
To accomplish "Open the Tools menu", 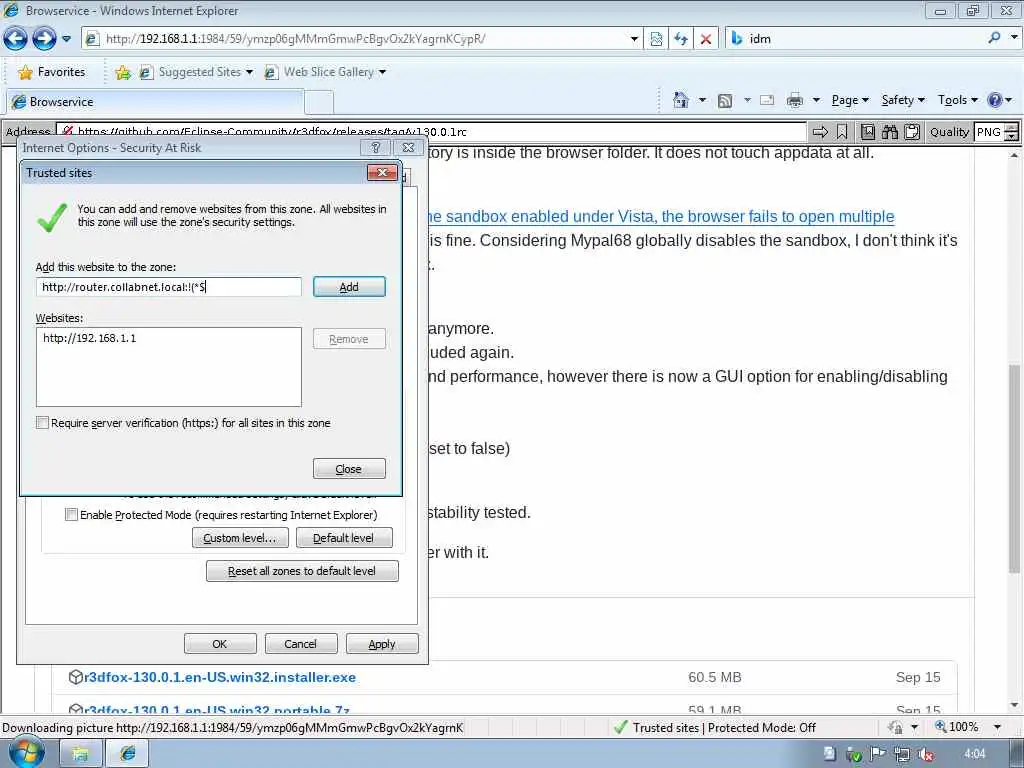I will tap(957, 100).
